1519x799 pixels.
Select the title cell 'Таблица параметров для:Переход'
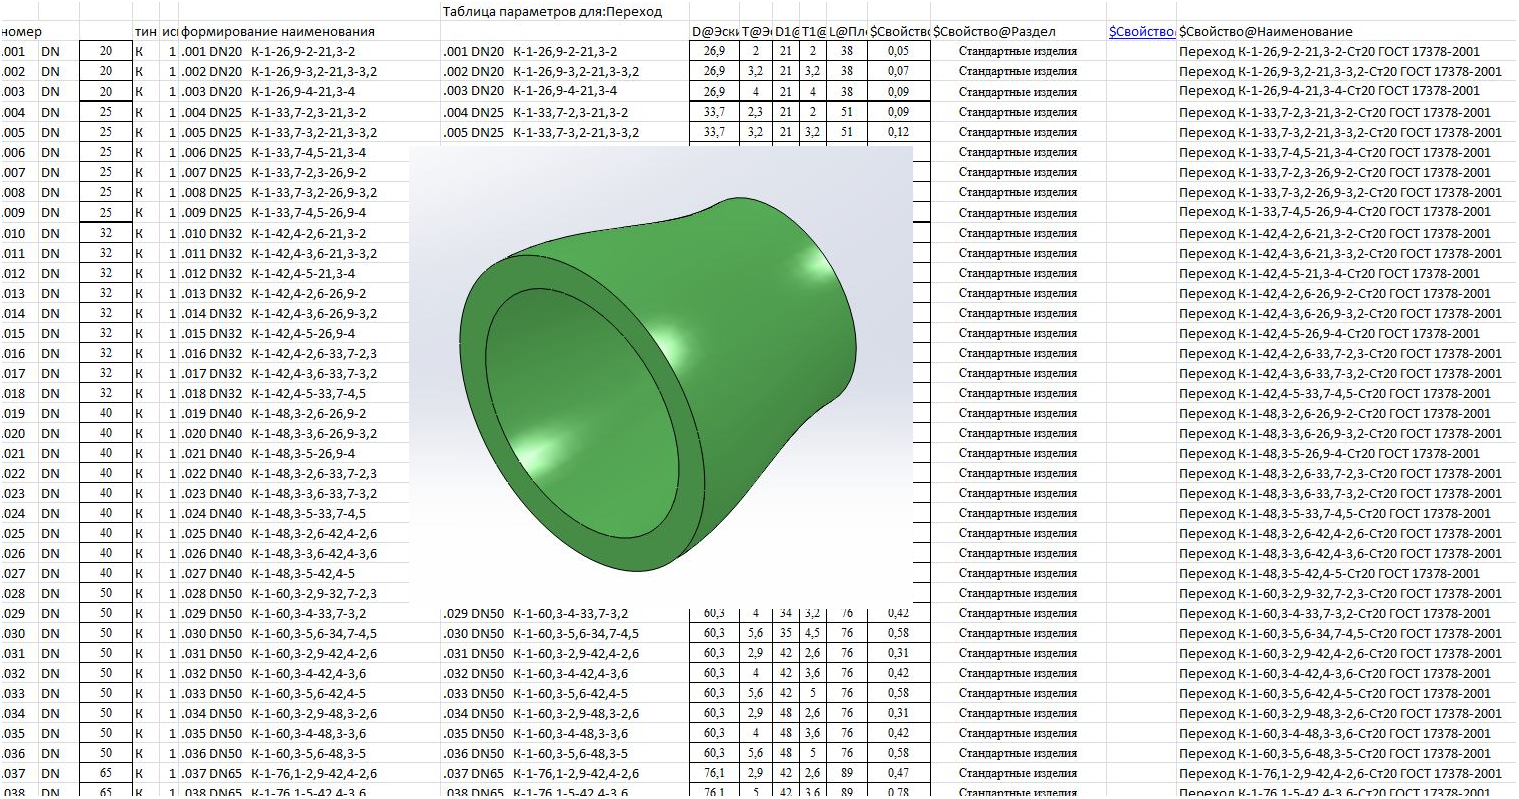pyautogui.click(x=552, y=12)
